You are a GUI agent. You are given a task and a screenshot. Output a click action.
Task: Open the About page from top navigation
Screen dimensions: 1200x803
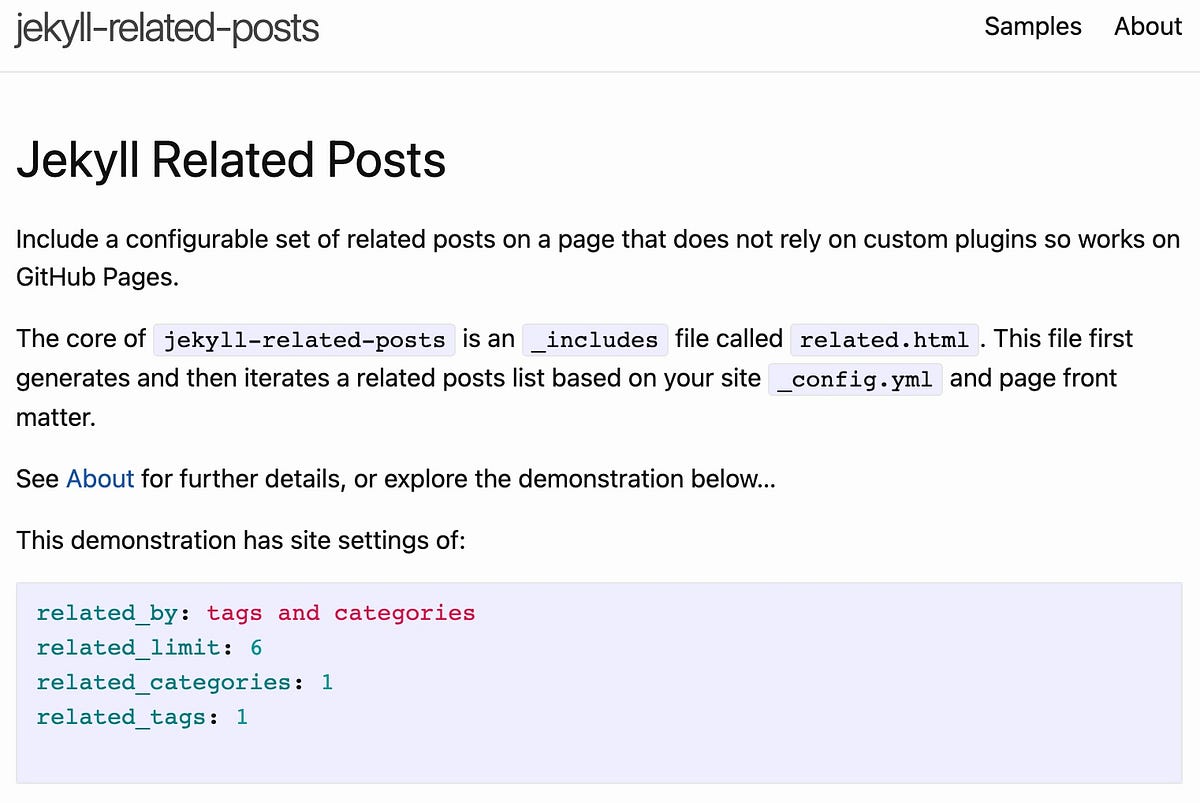coord(1147,27)
